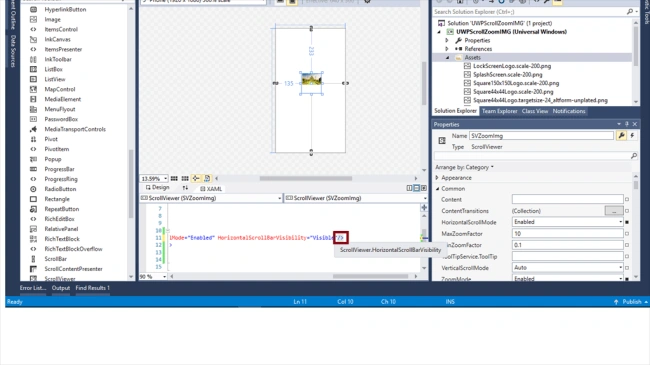Click the Content property marker square
Image resolution: width=650 pixels, height=365 pixels.
point(627,200)
